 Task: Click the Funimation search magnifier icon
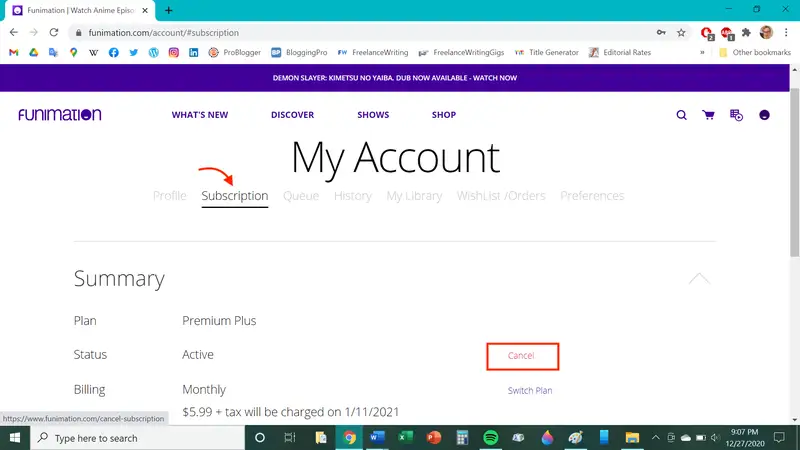pos(681,115)
